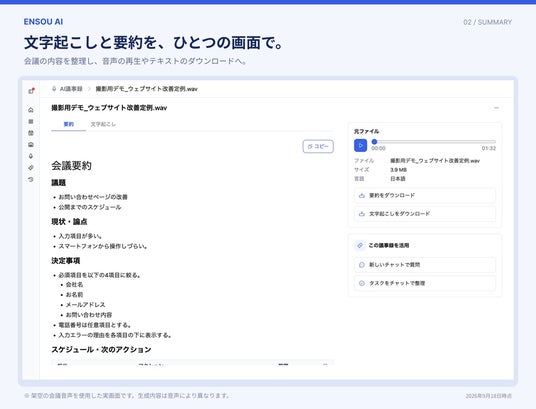Click the last icon at sidebar bottom

tap(31, 180)
